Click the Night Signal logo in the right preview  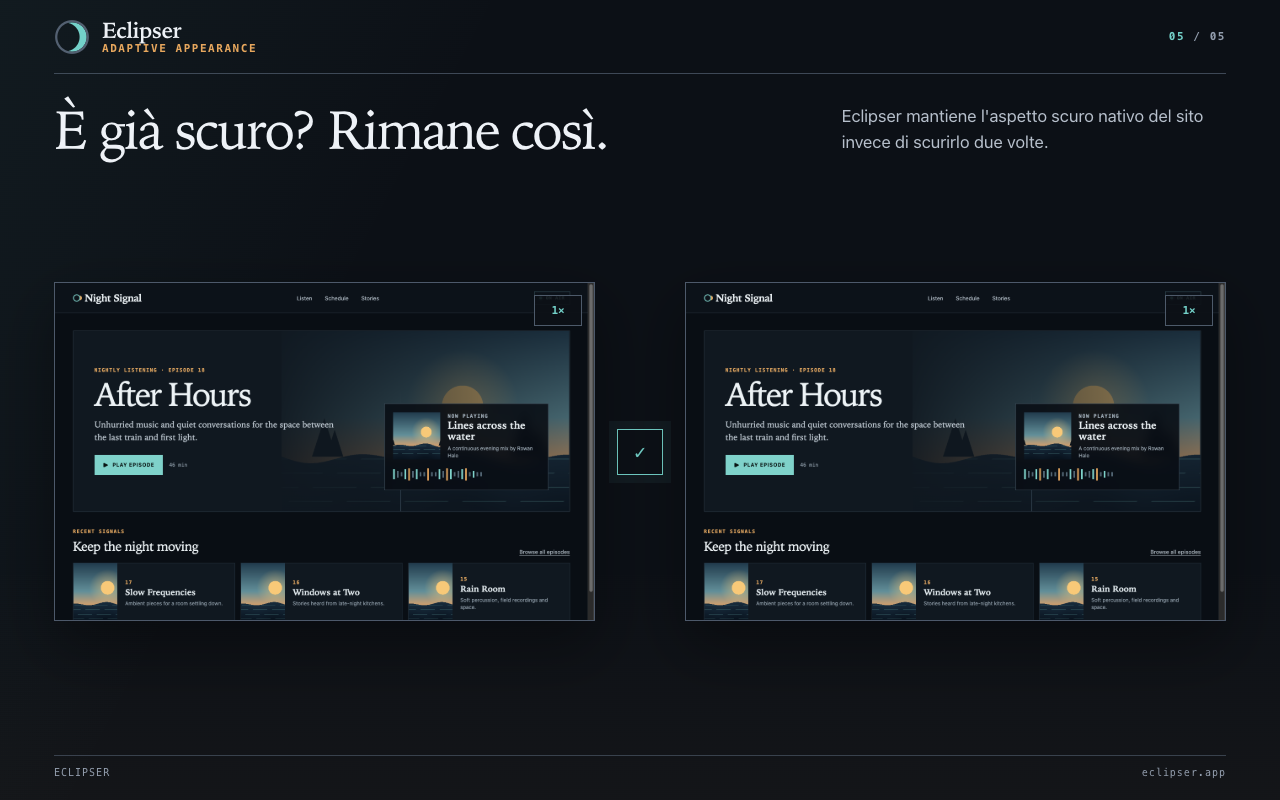pyautogui.click(x=738, y=298)
